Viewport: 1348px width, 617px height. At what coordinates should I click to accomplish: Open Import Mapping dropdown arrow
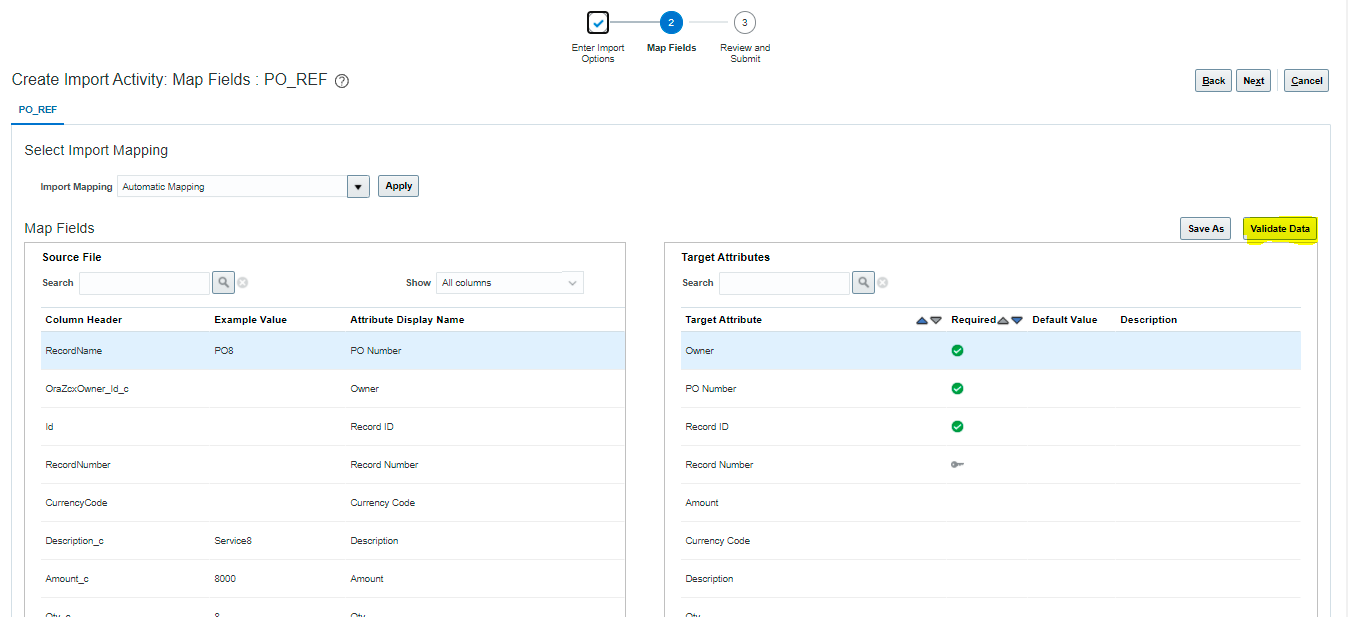pos(358,187)
